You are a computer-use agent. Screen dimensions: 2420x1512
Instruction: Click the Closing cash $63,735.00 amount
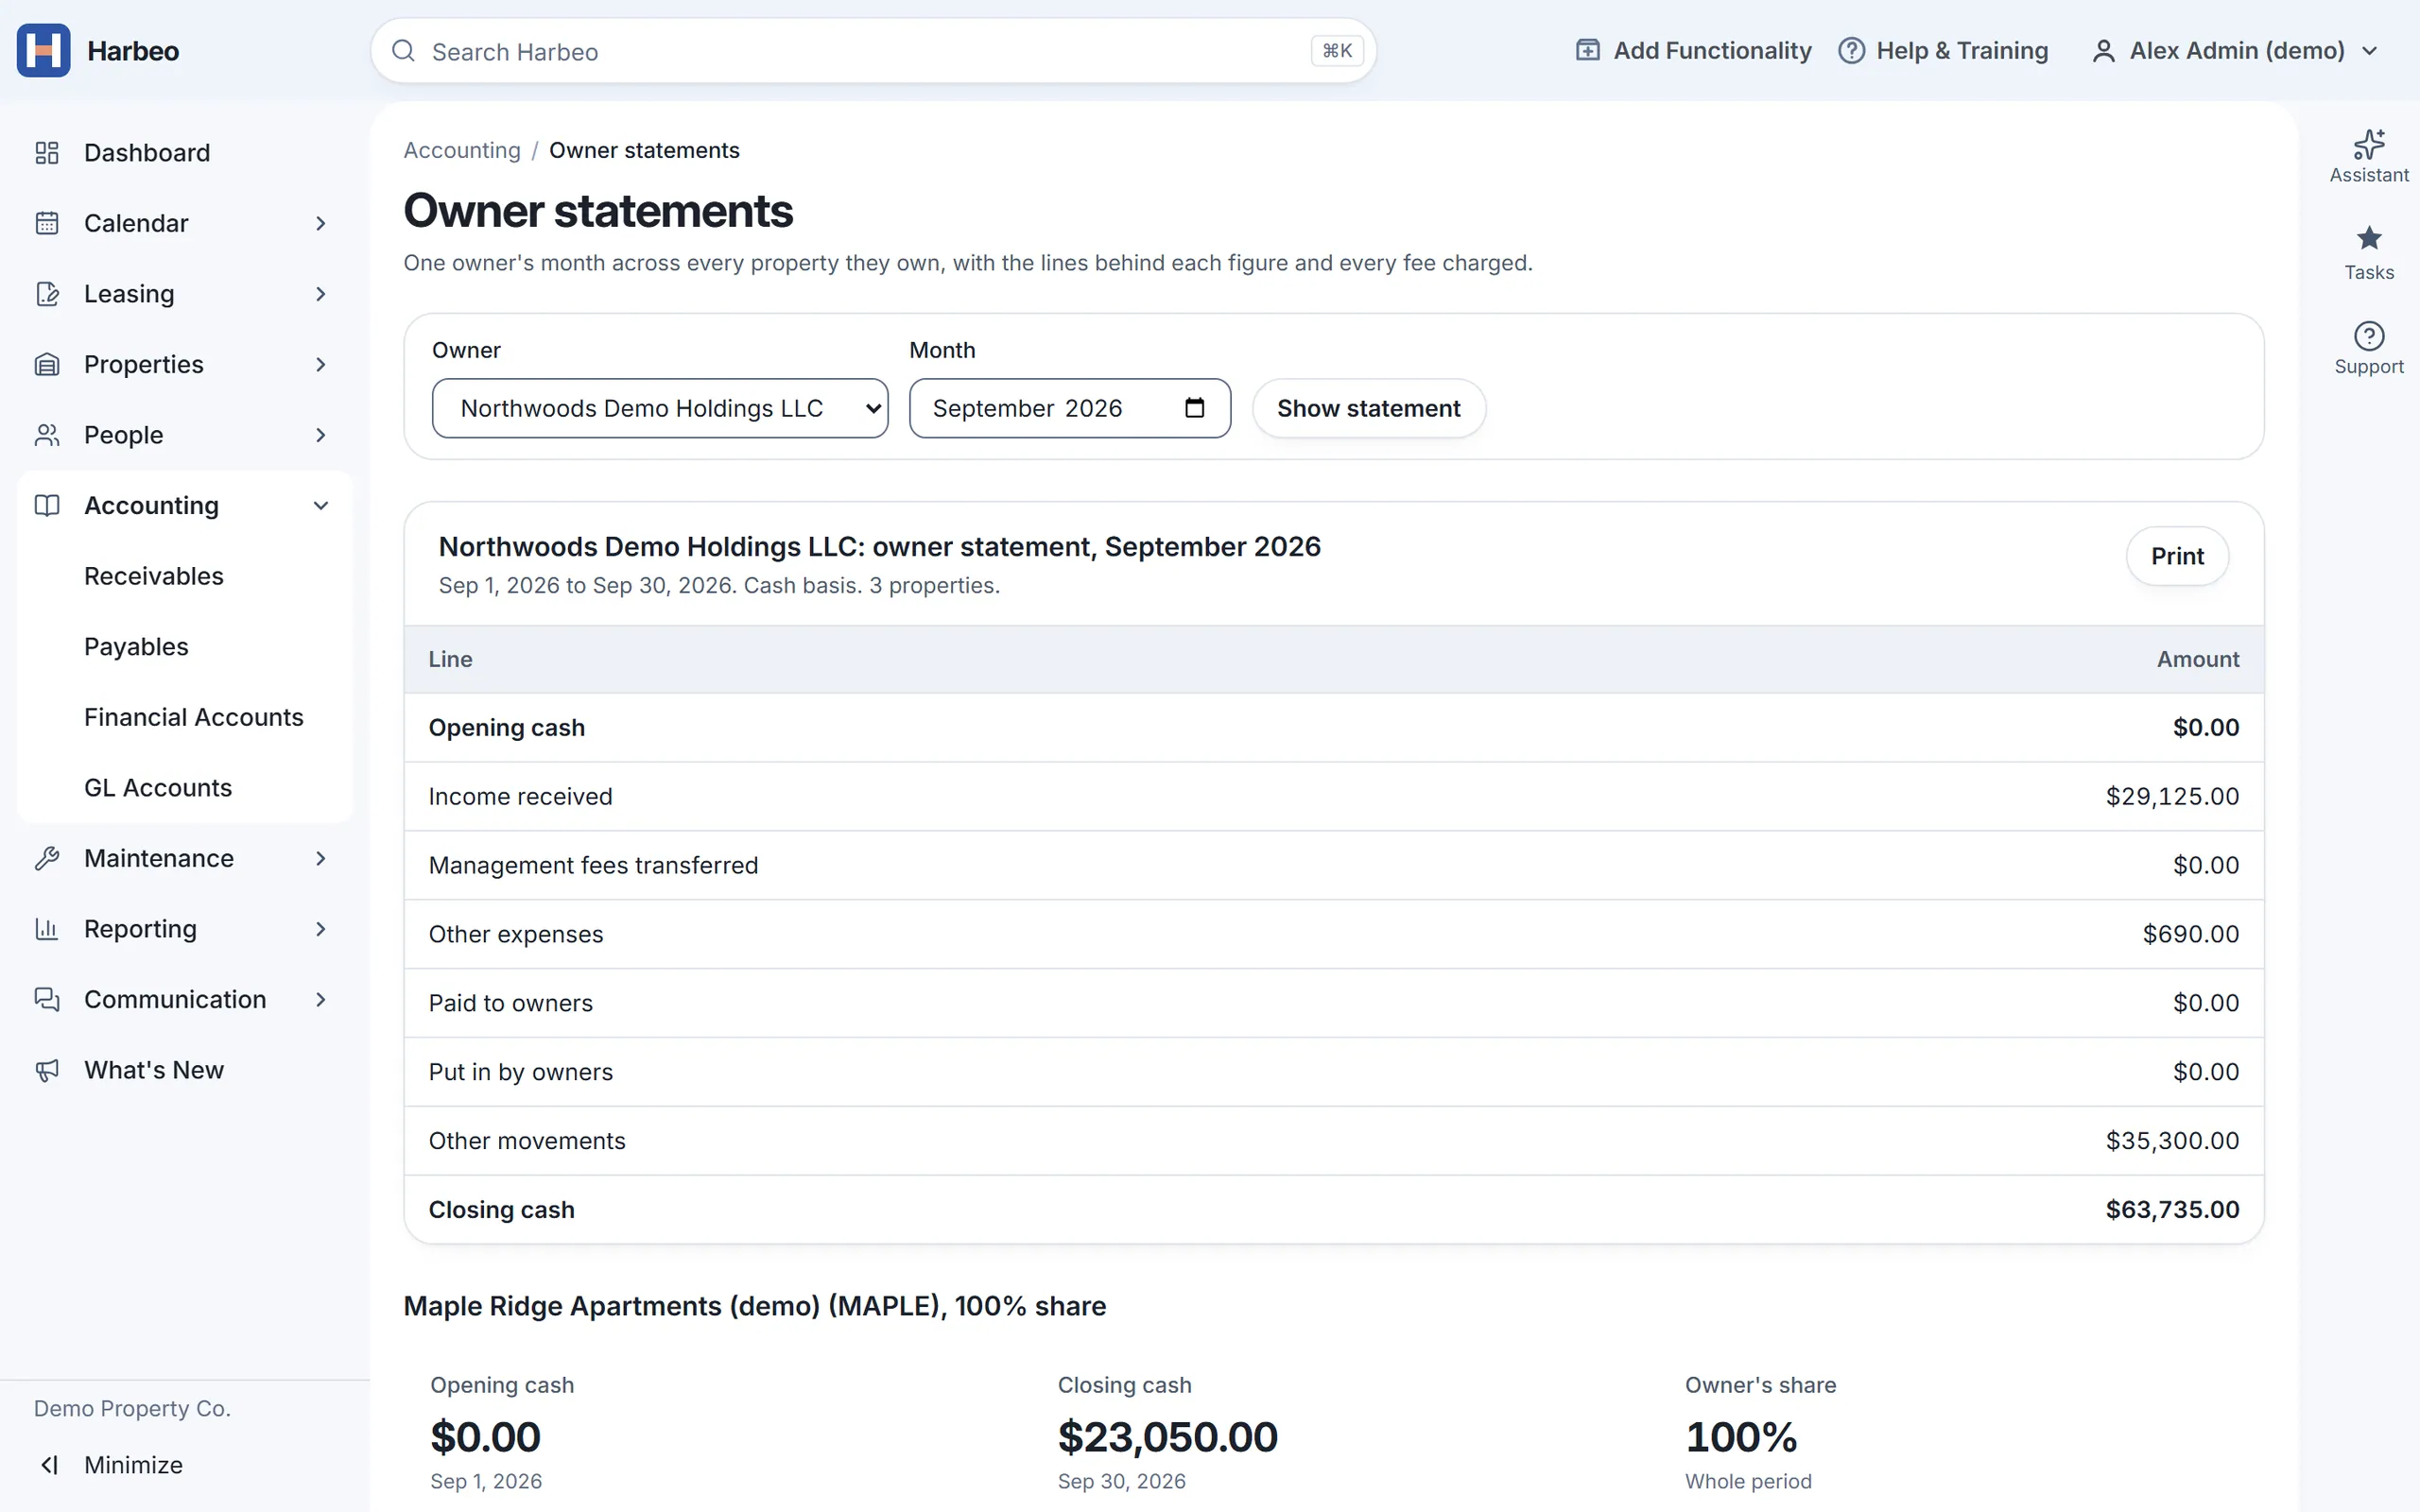[x=2172, y=1210]
